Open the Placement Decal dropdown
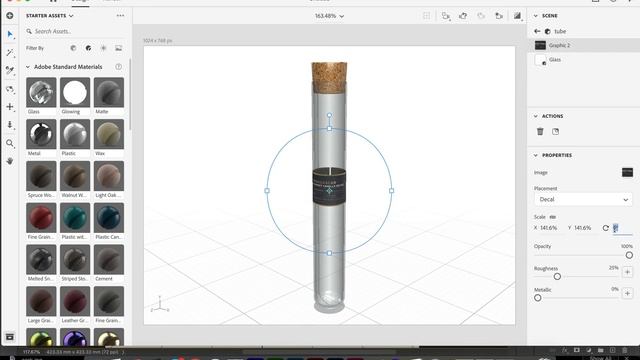This screenshot has width=640, height=360. (x=583, y=200)
